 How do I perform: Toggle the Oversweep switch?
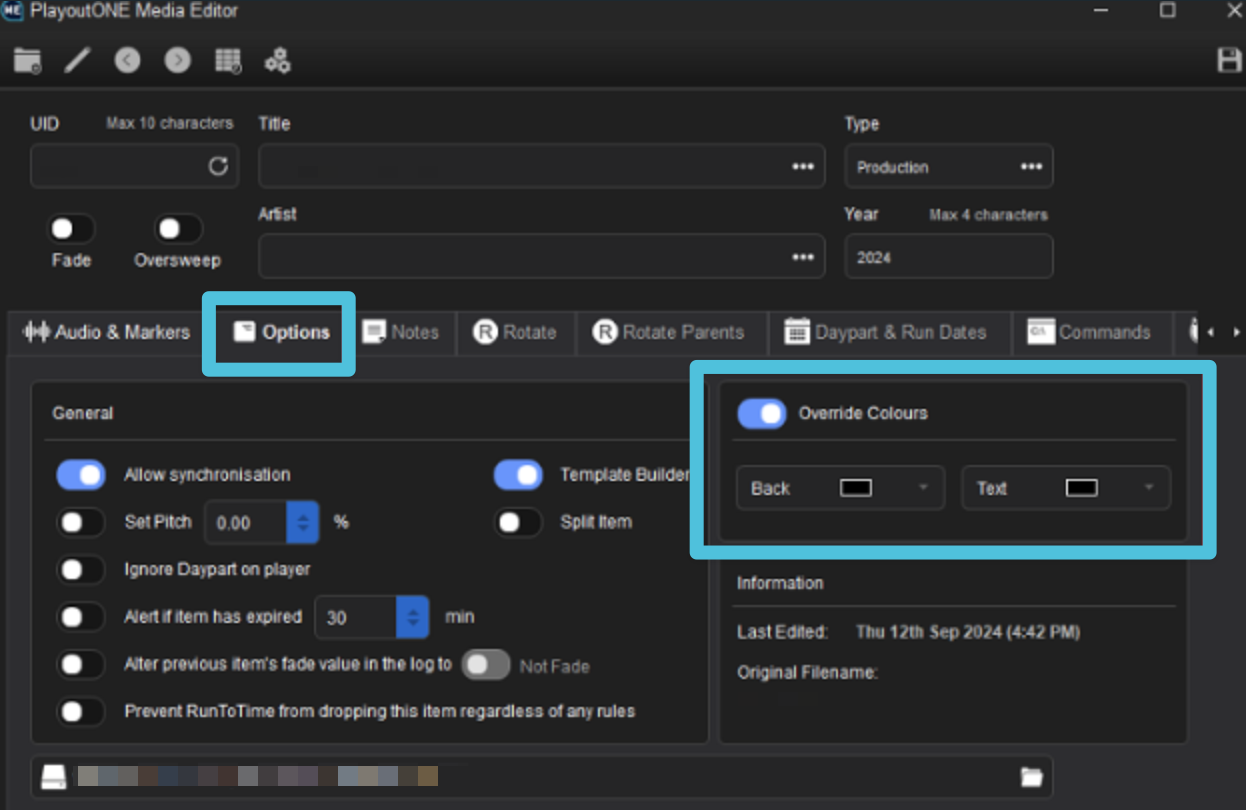click(x=177, y=229)
